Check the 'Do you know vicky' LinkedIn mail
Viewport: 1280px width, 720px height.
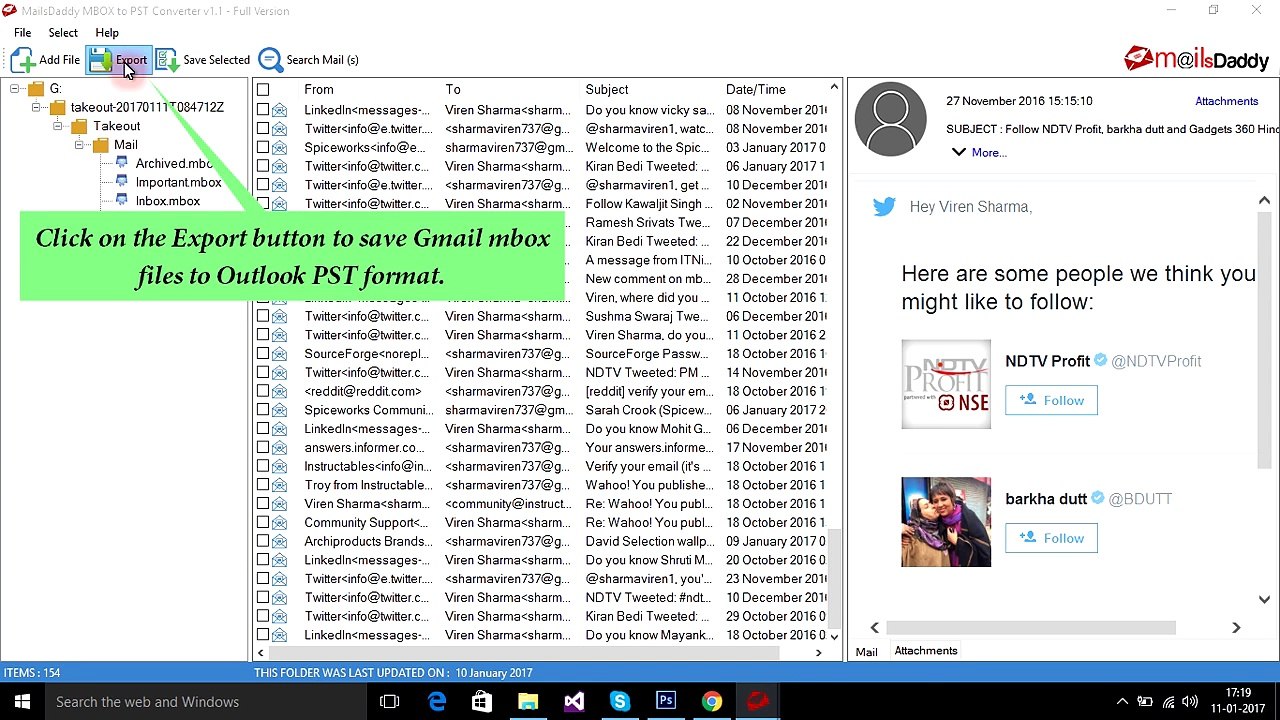[x=263, y=110]
